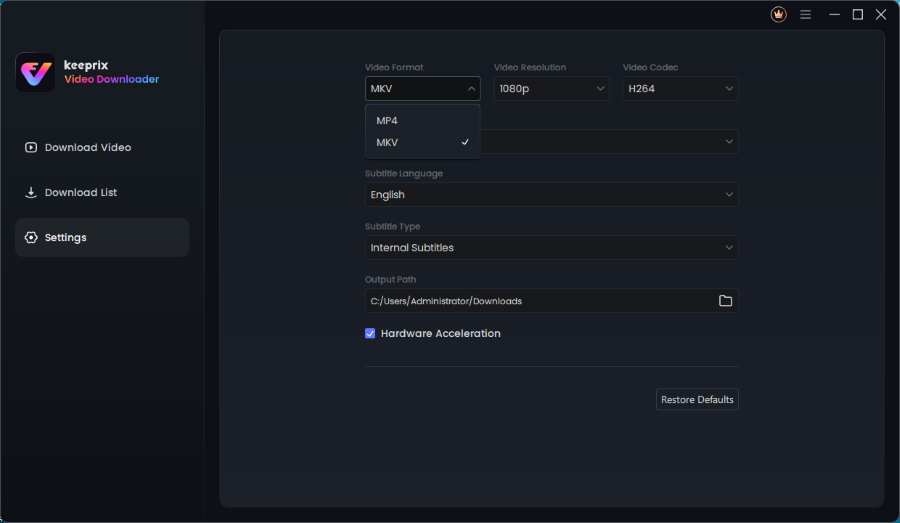The height and width of the screenshot is (523, 900).
Task: Open the hamburger menu icon
Action: (x=805, y=15)
